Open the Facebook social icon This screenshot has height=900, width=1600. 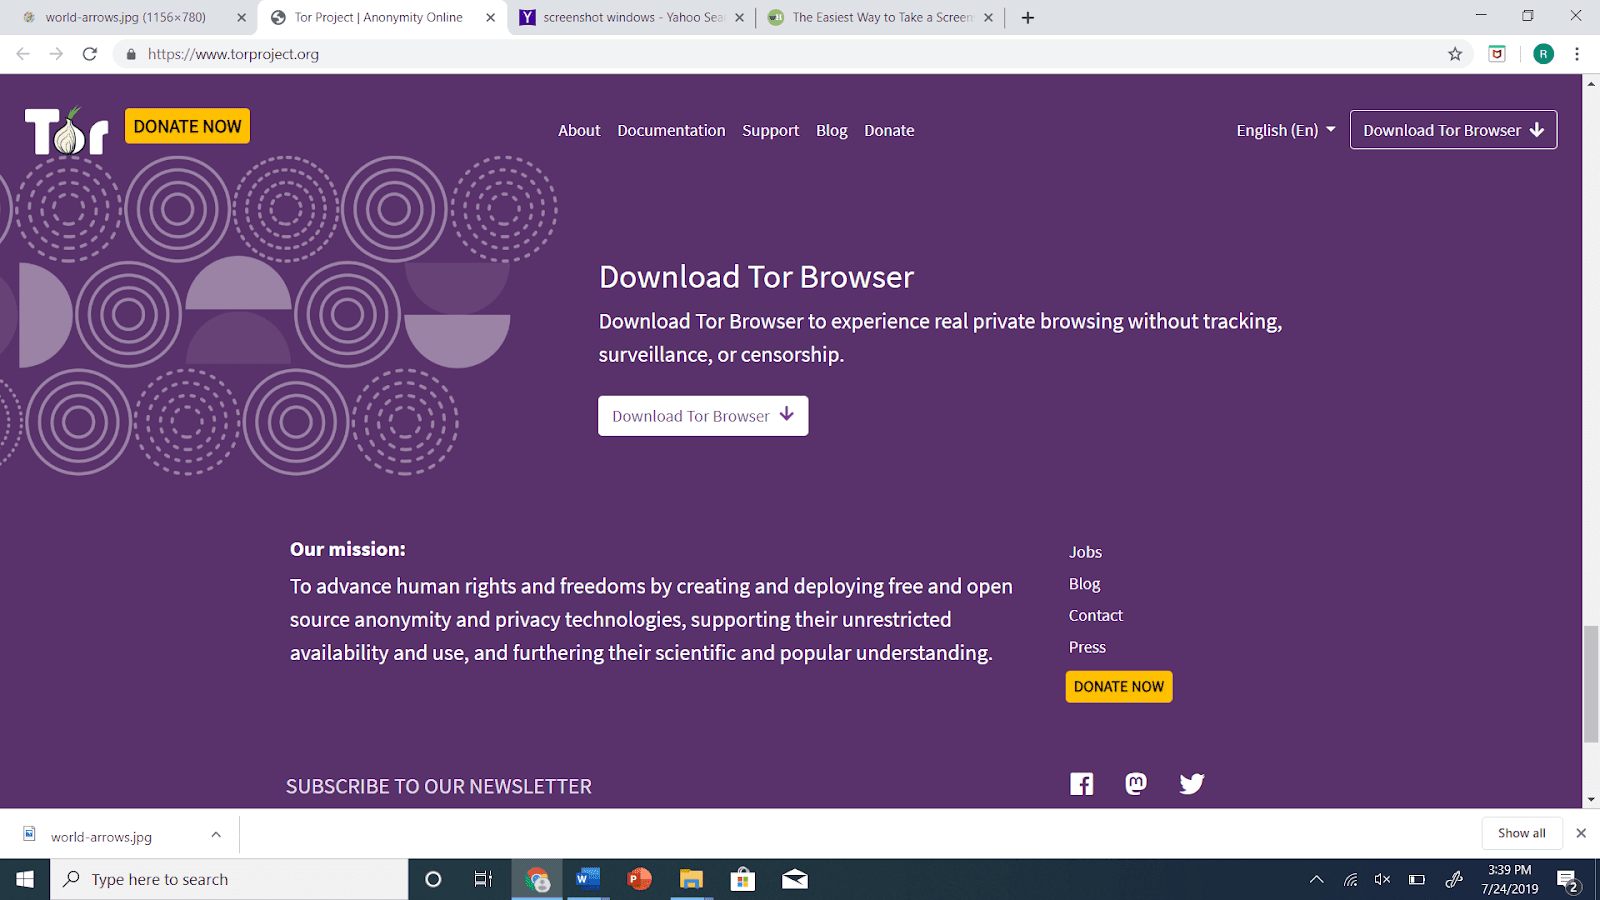tap(1081, 784)
